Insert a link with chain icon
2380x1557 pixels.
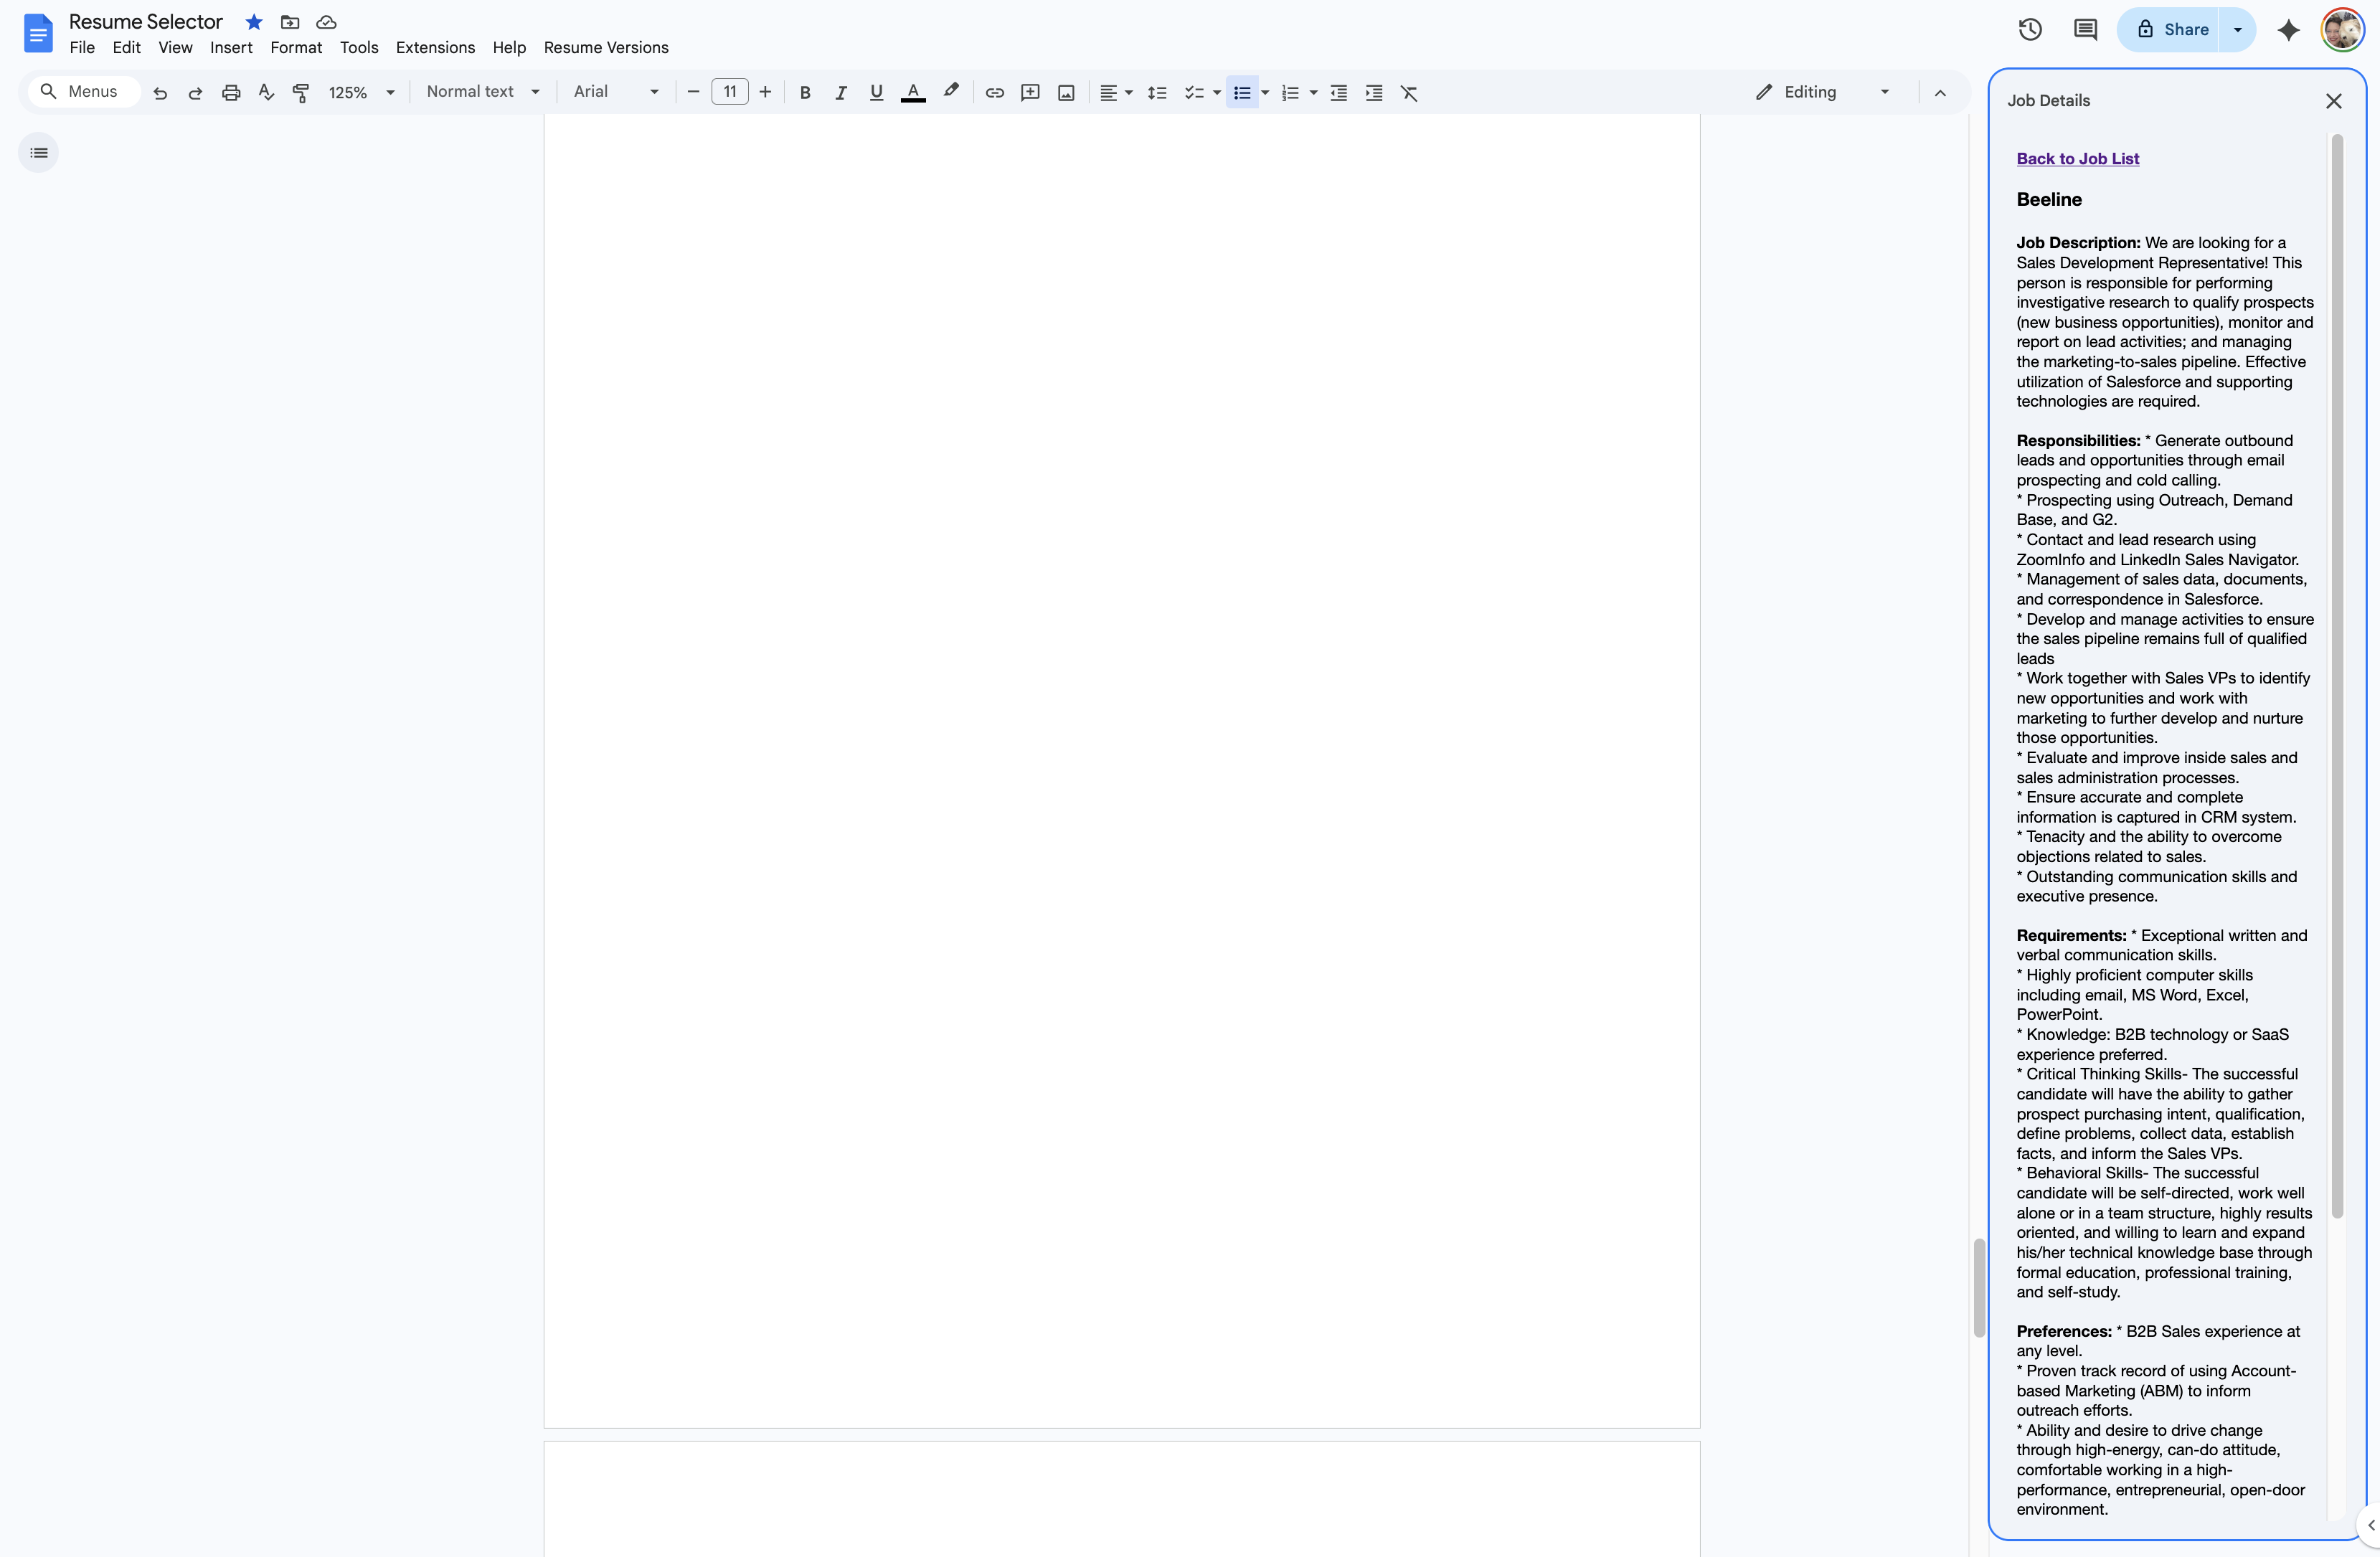pyautogui.click(x=995, y=93)
